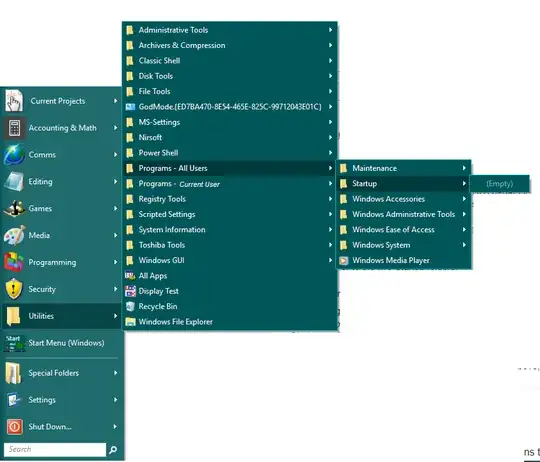Click the Utilities folder icon
This screenshot has width=540, height=462.
click(13, 316)
